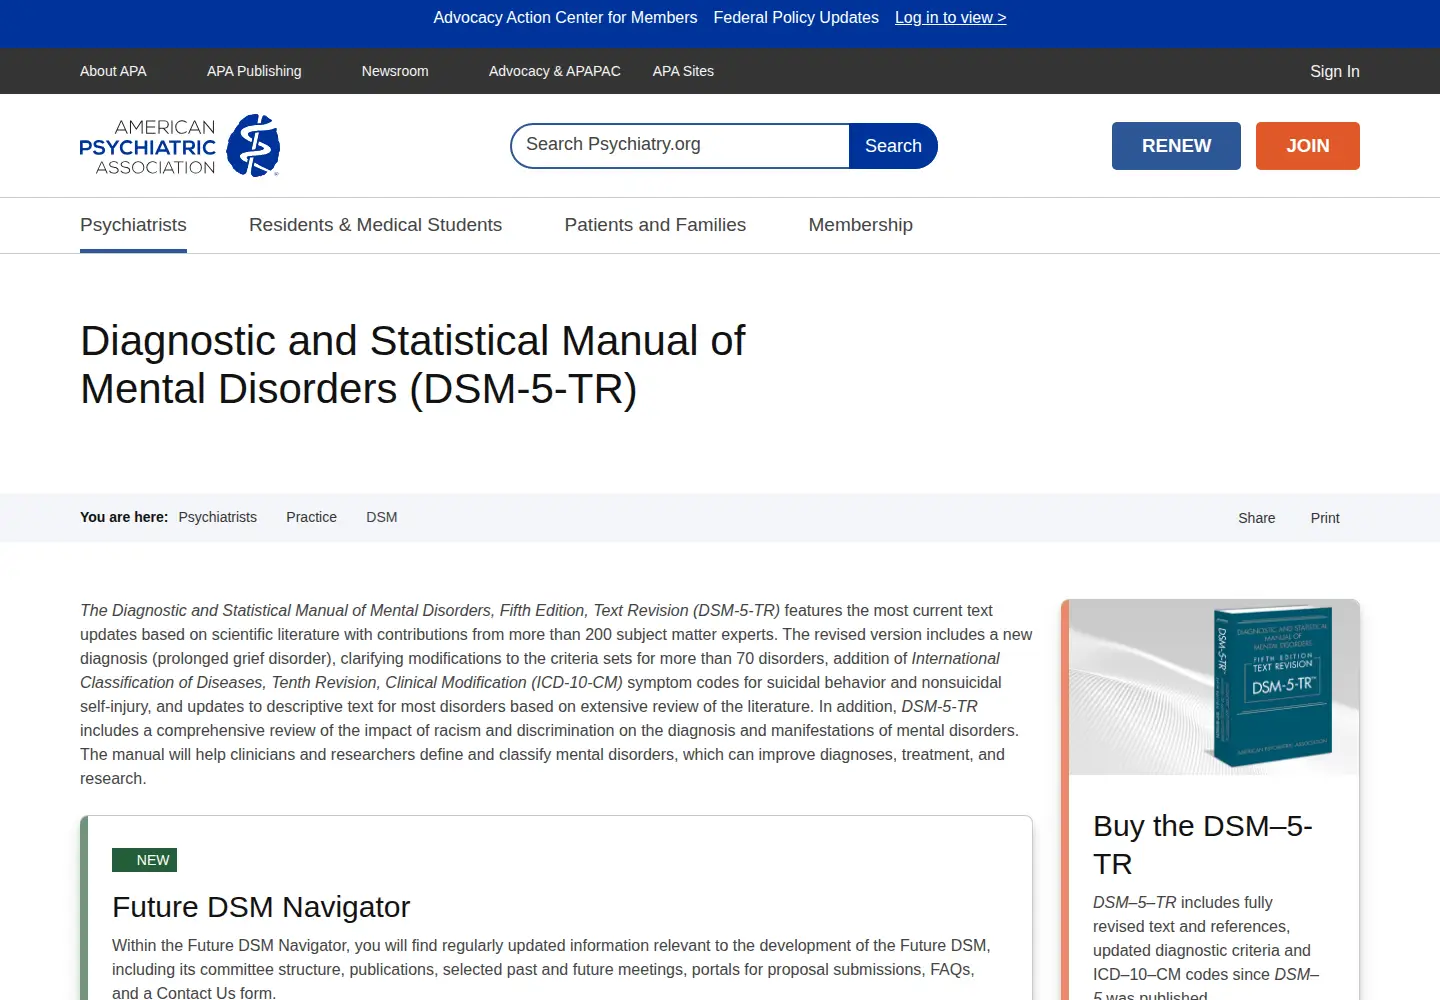Open the Membership navigation tab

861,225
